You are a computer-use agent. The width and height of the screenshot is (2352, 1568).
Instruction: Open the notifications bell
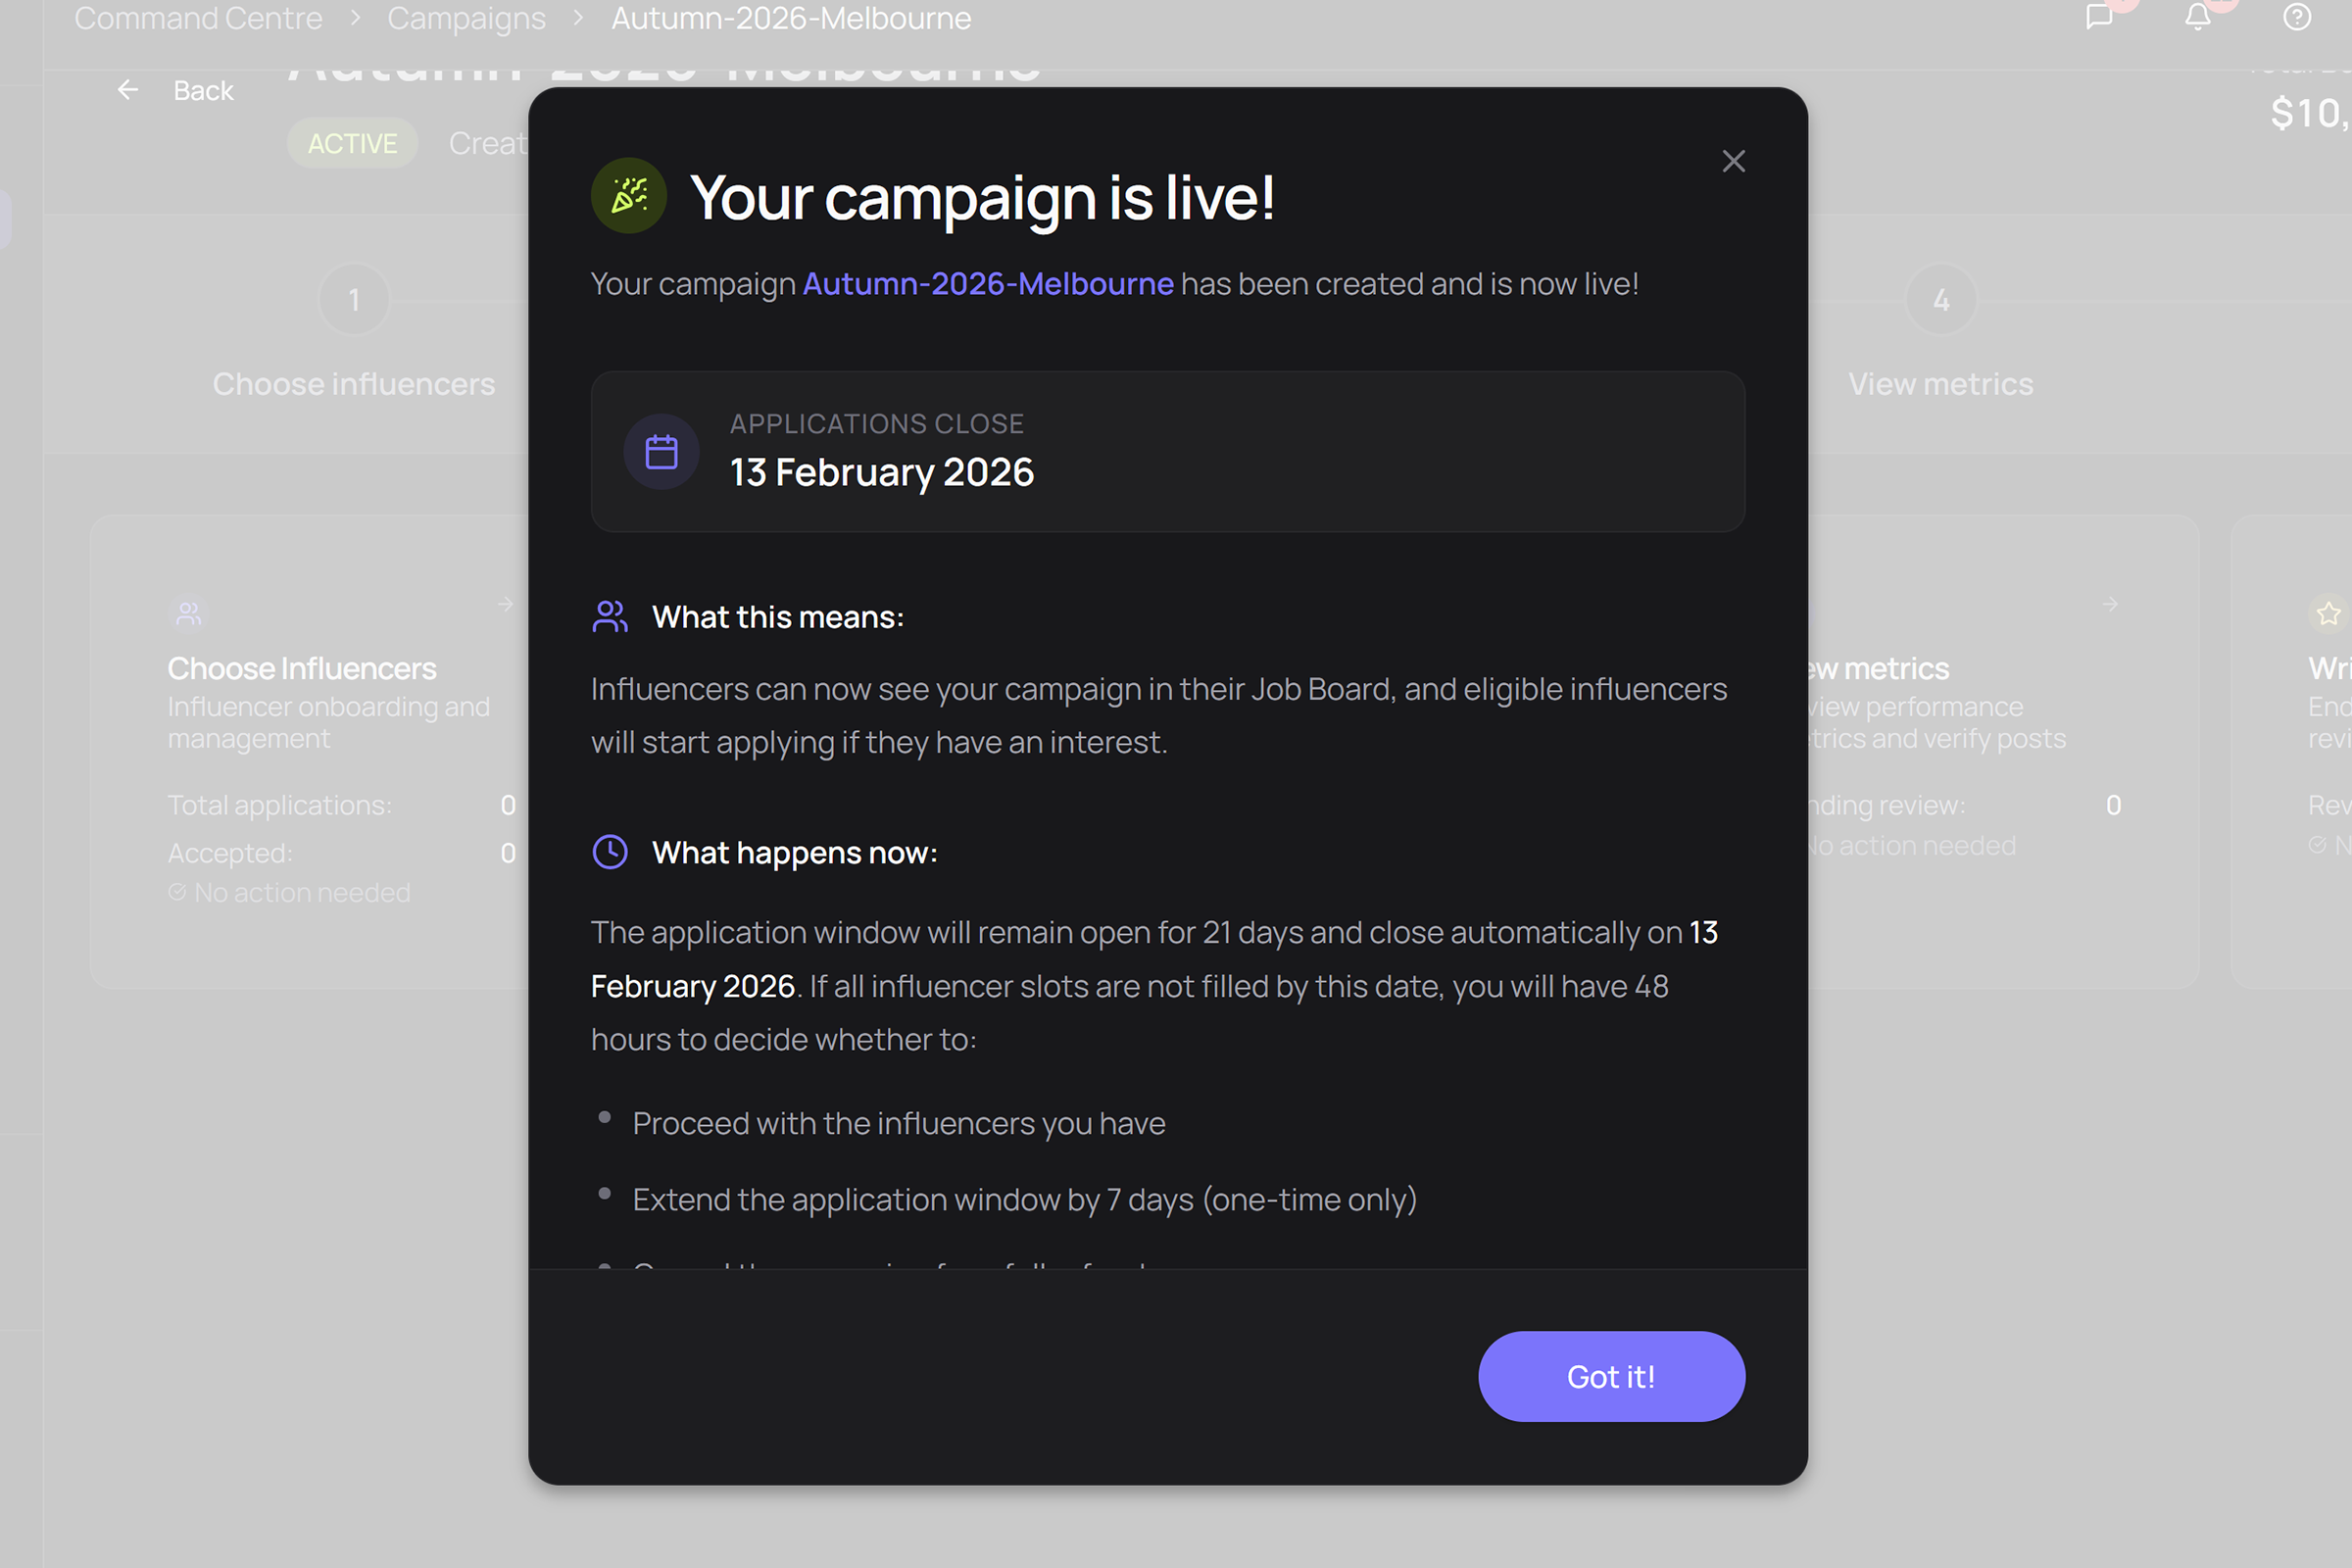tap(2196, 18)
